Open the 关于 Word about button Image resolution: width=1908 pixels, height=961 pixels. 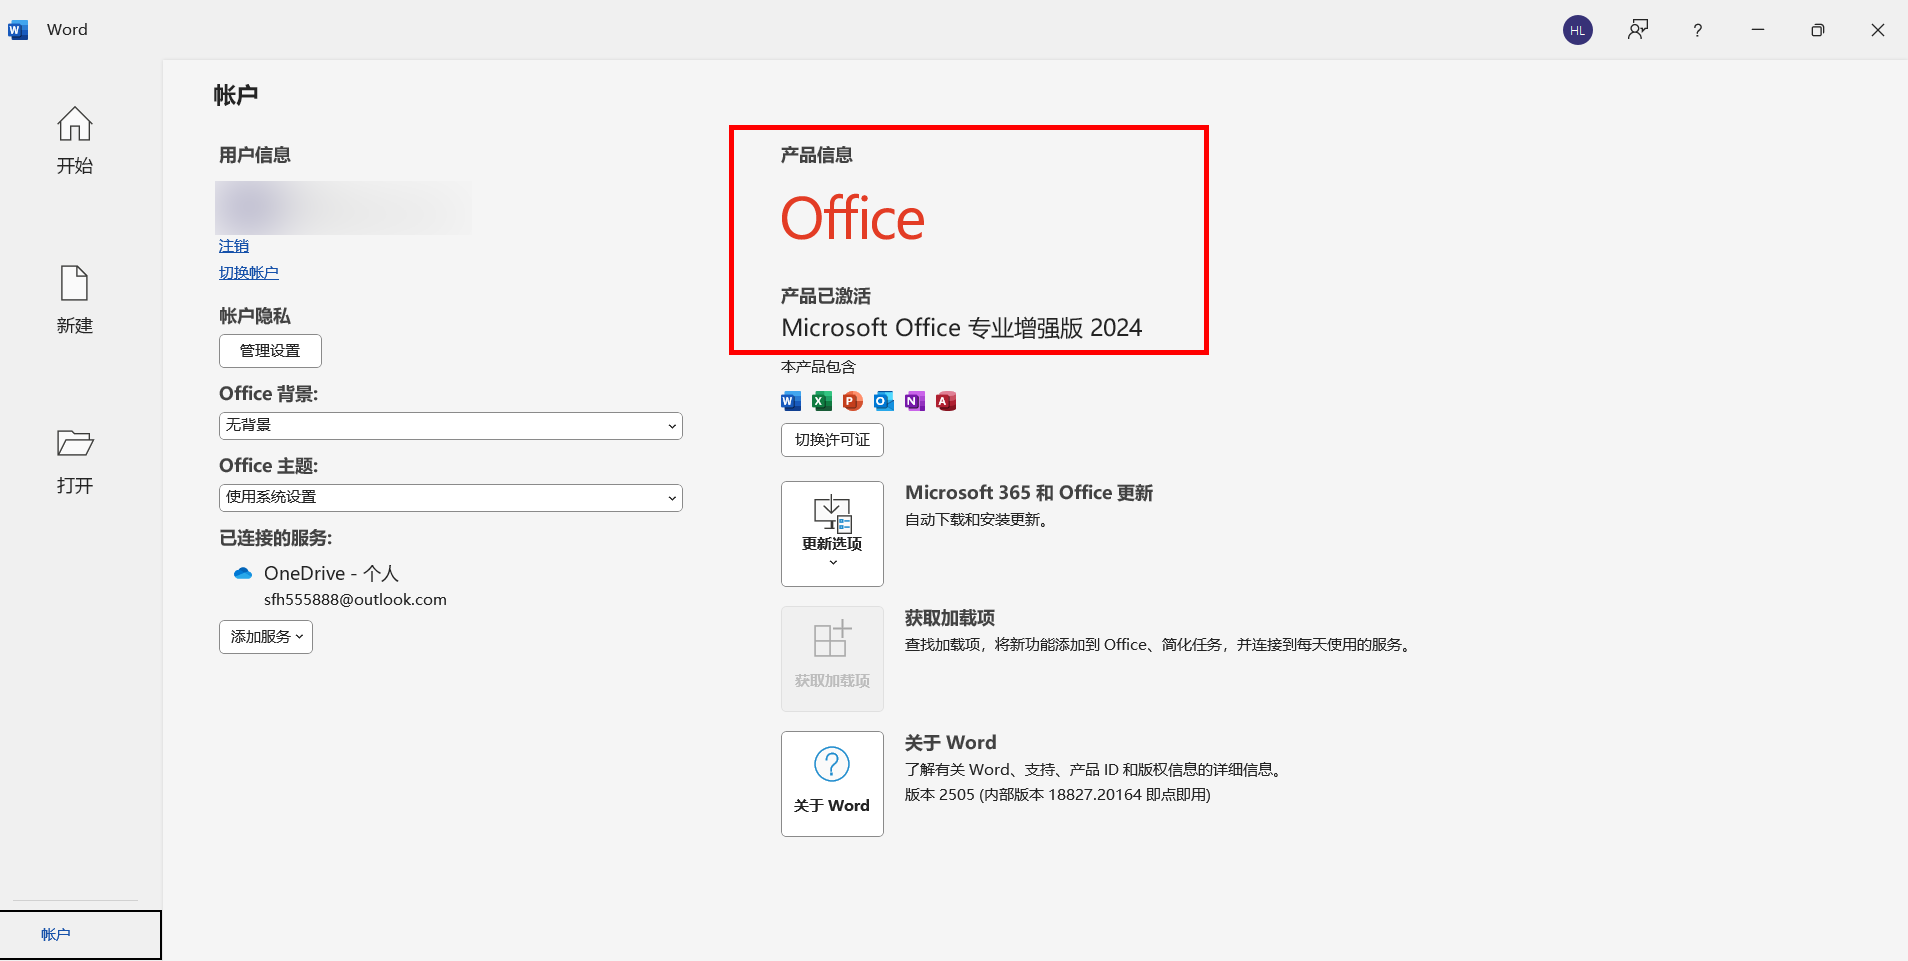pos(832,784)
